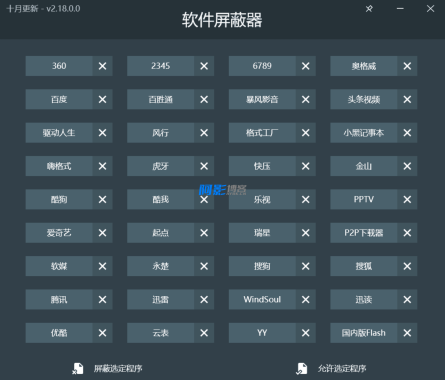Image resolution: width=445 pixels, height=380 pixels.
Task: Click X icon beside 2345 entry
Action: pos(204,66)
